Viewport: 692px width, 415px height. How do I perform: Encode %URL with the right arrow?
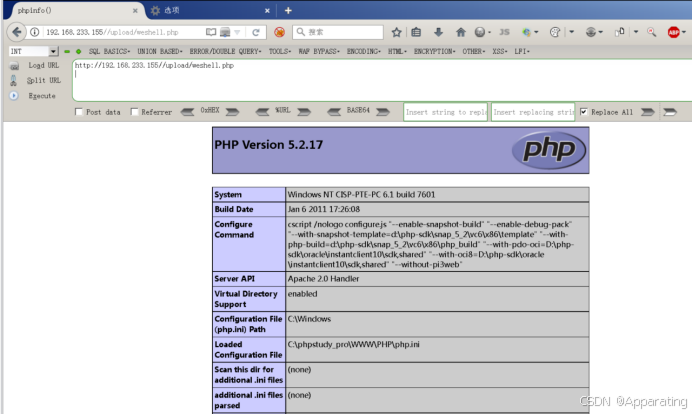(x=304, y=112)
